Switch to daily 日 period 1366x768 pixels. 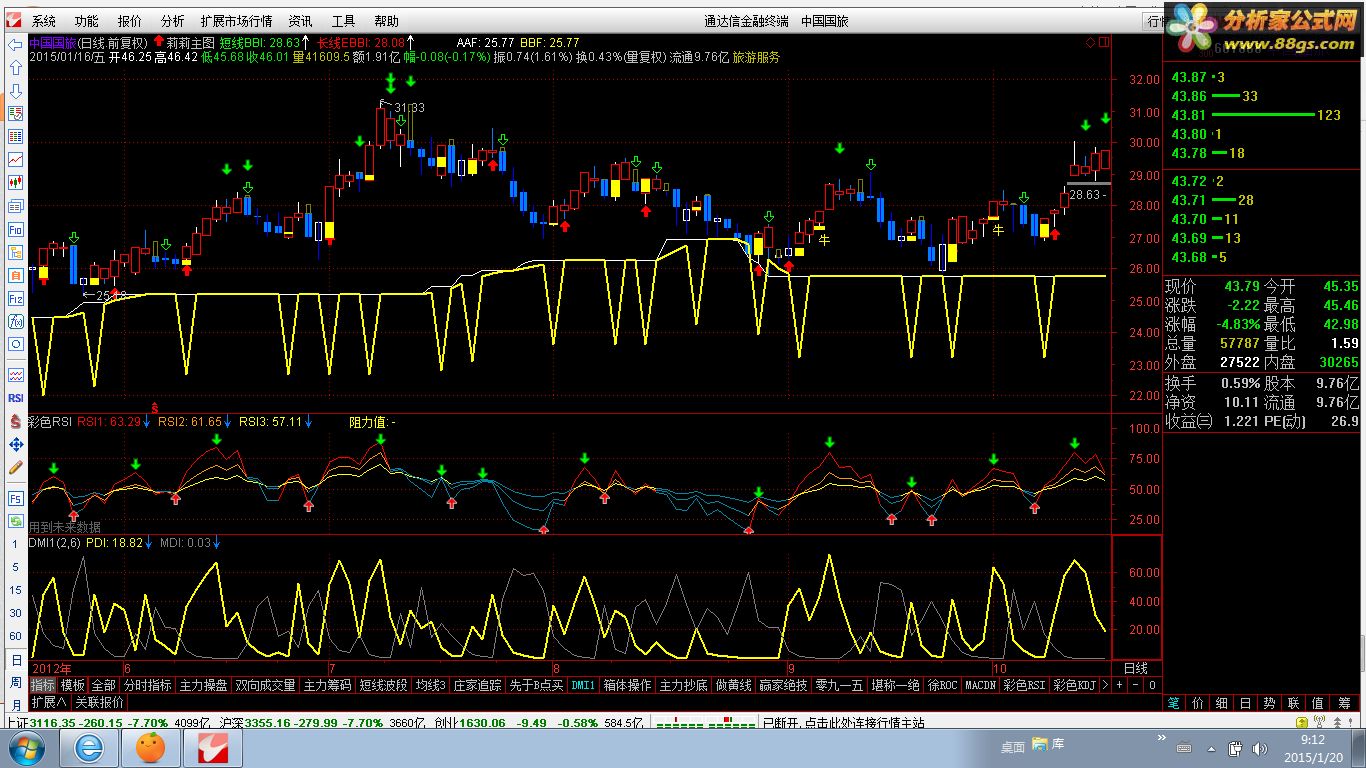pyautogui.click(x=15, y=660)
